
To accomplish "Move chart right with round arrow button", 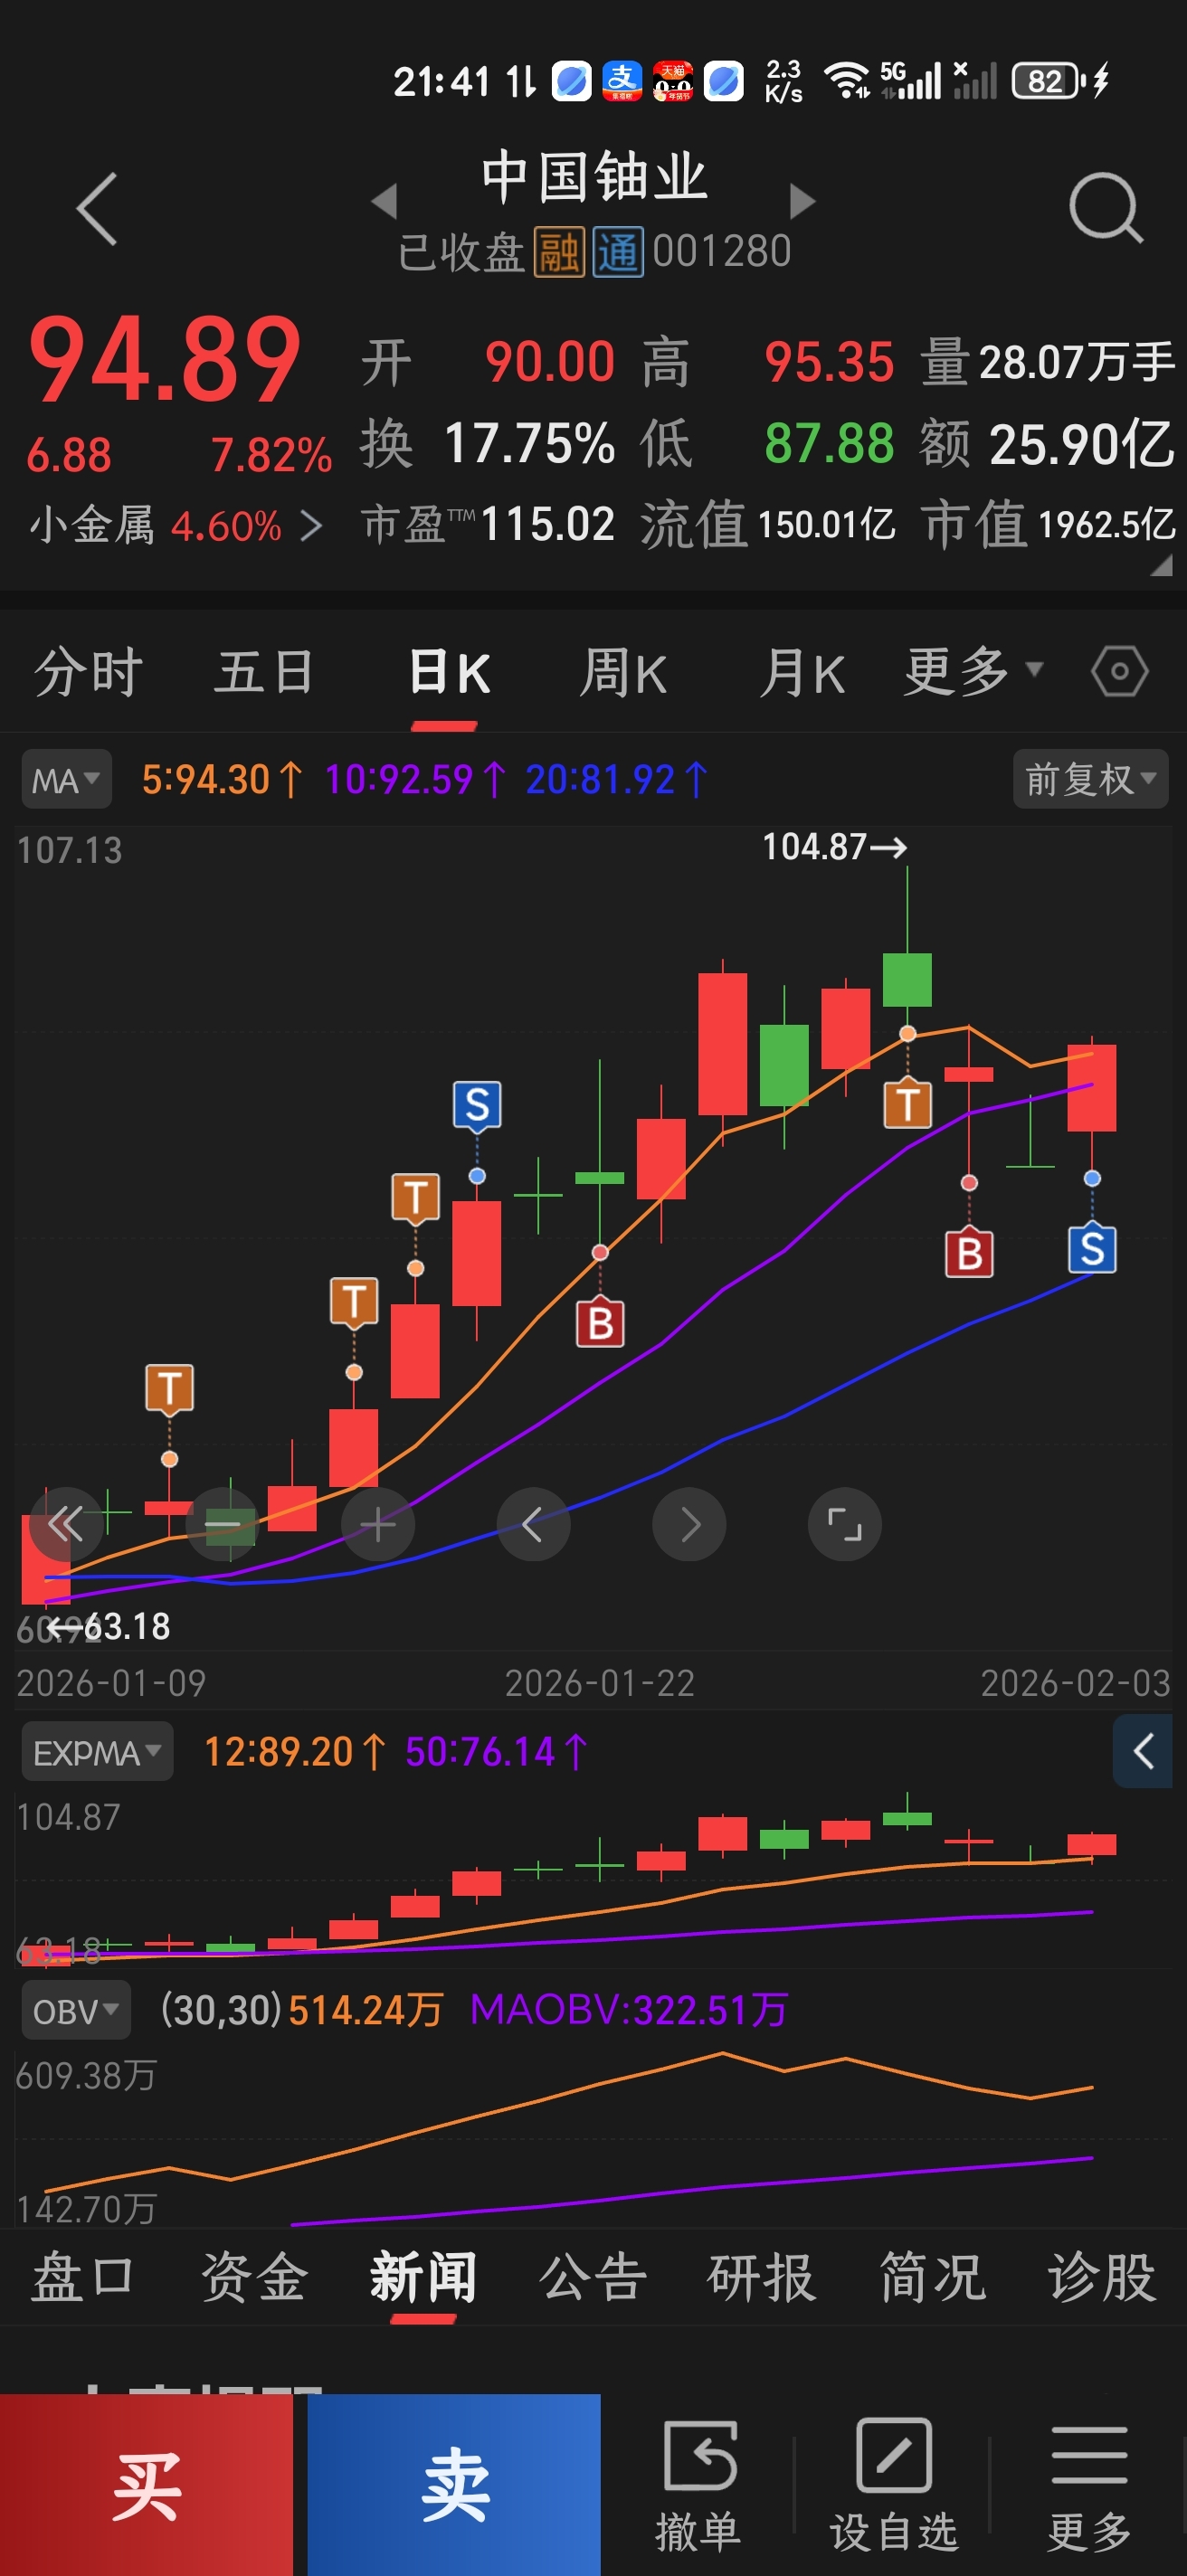I will (x=689, y=1524).
